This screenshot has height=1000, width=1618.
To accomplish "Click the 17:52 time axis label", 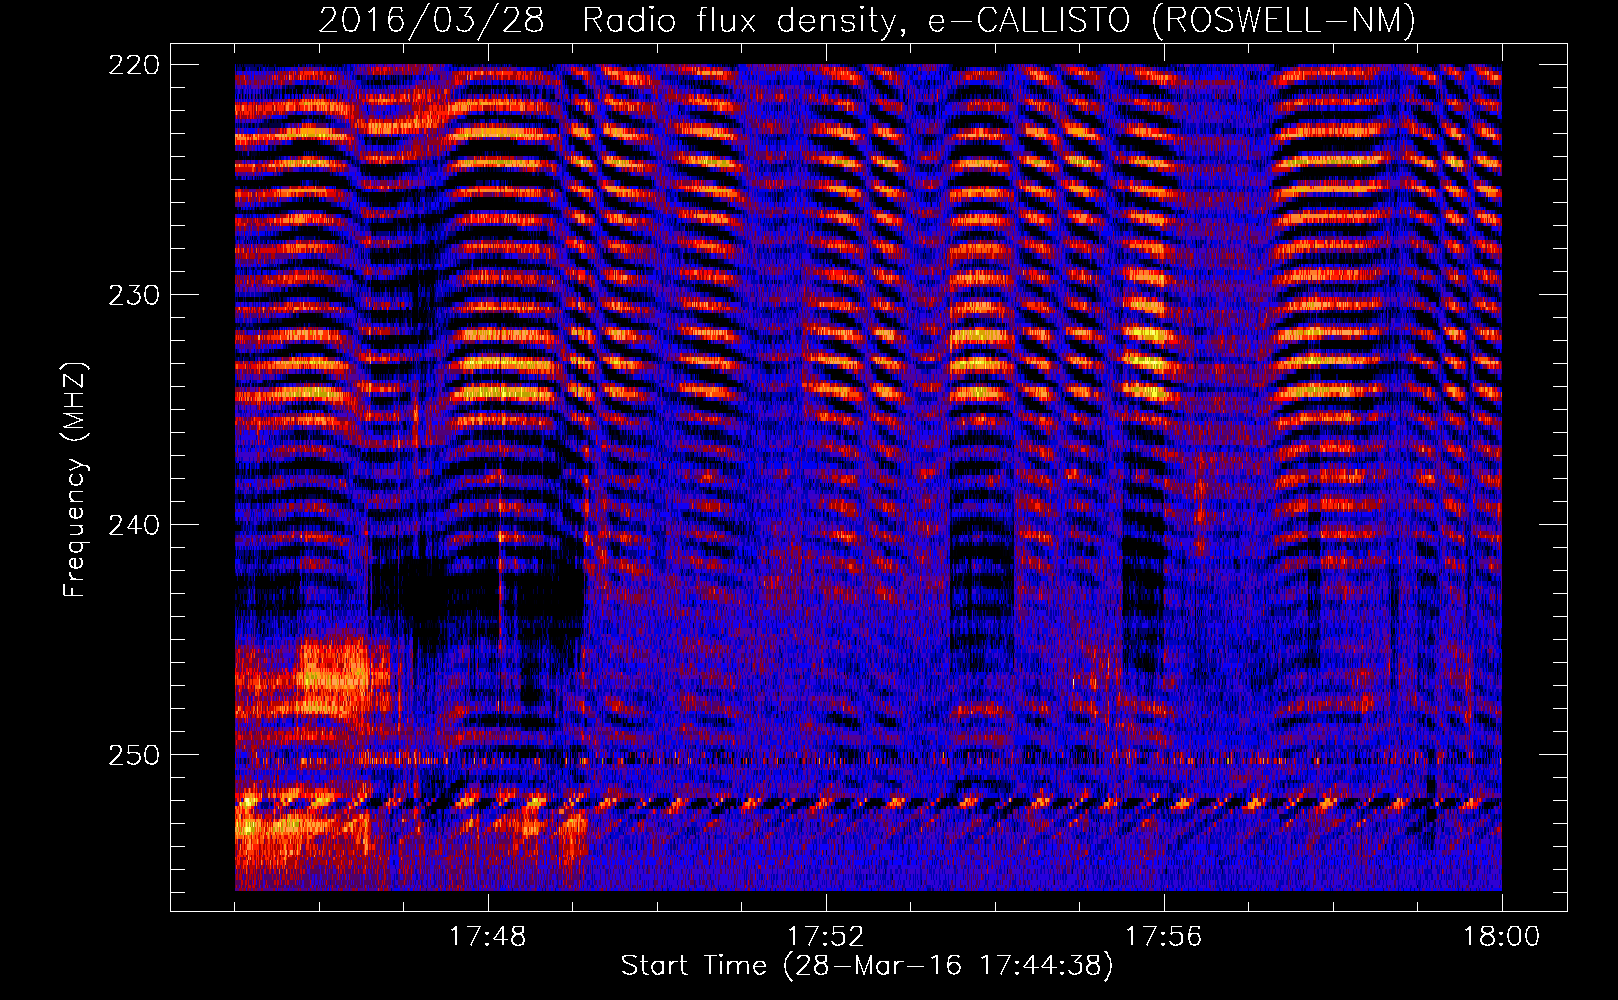I will 825,937.
